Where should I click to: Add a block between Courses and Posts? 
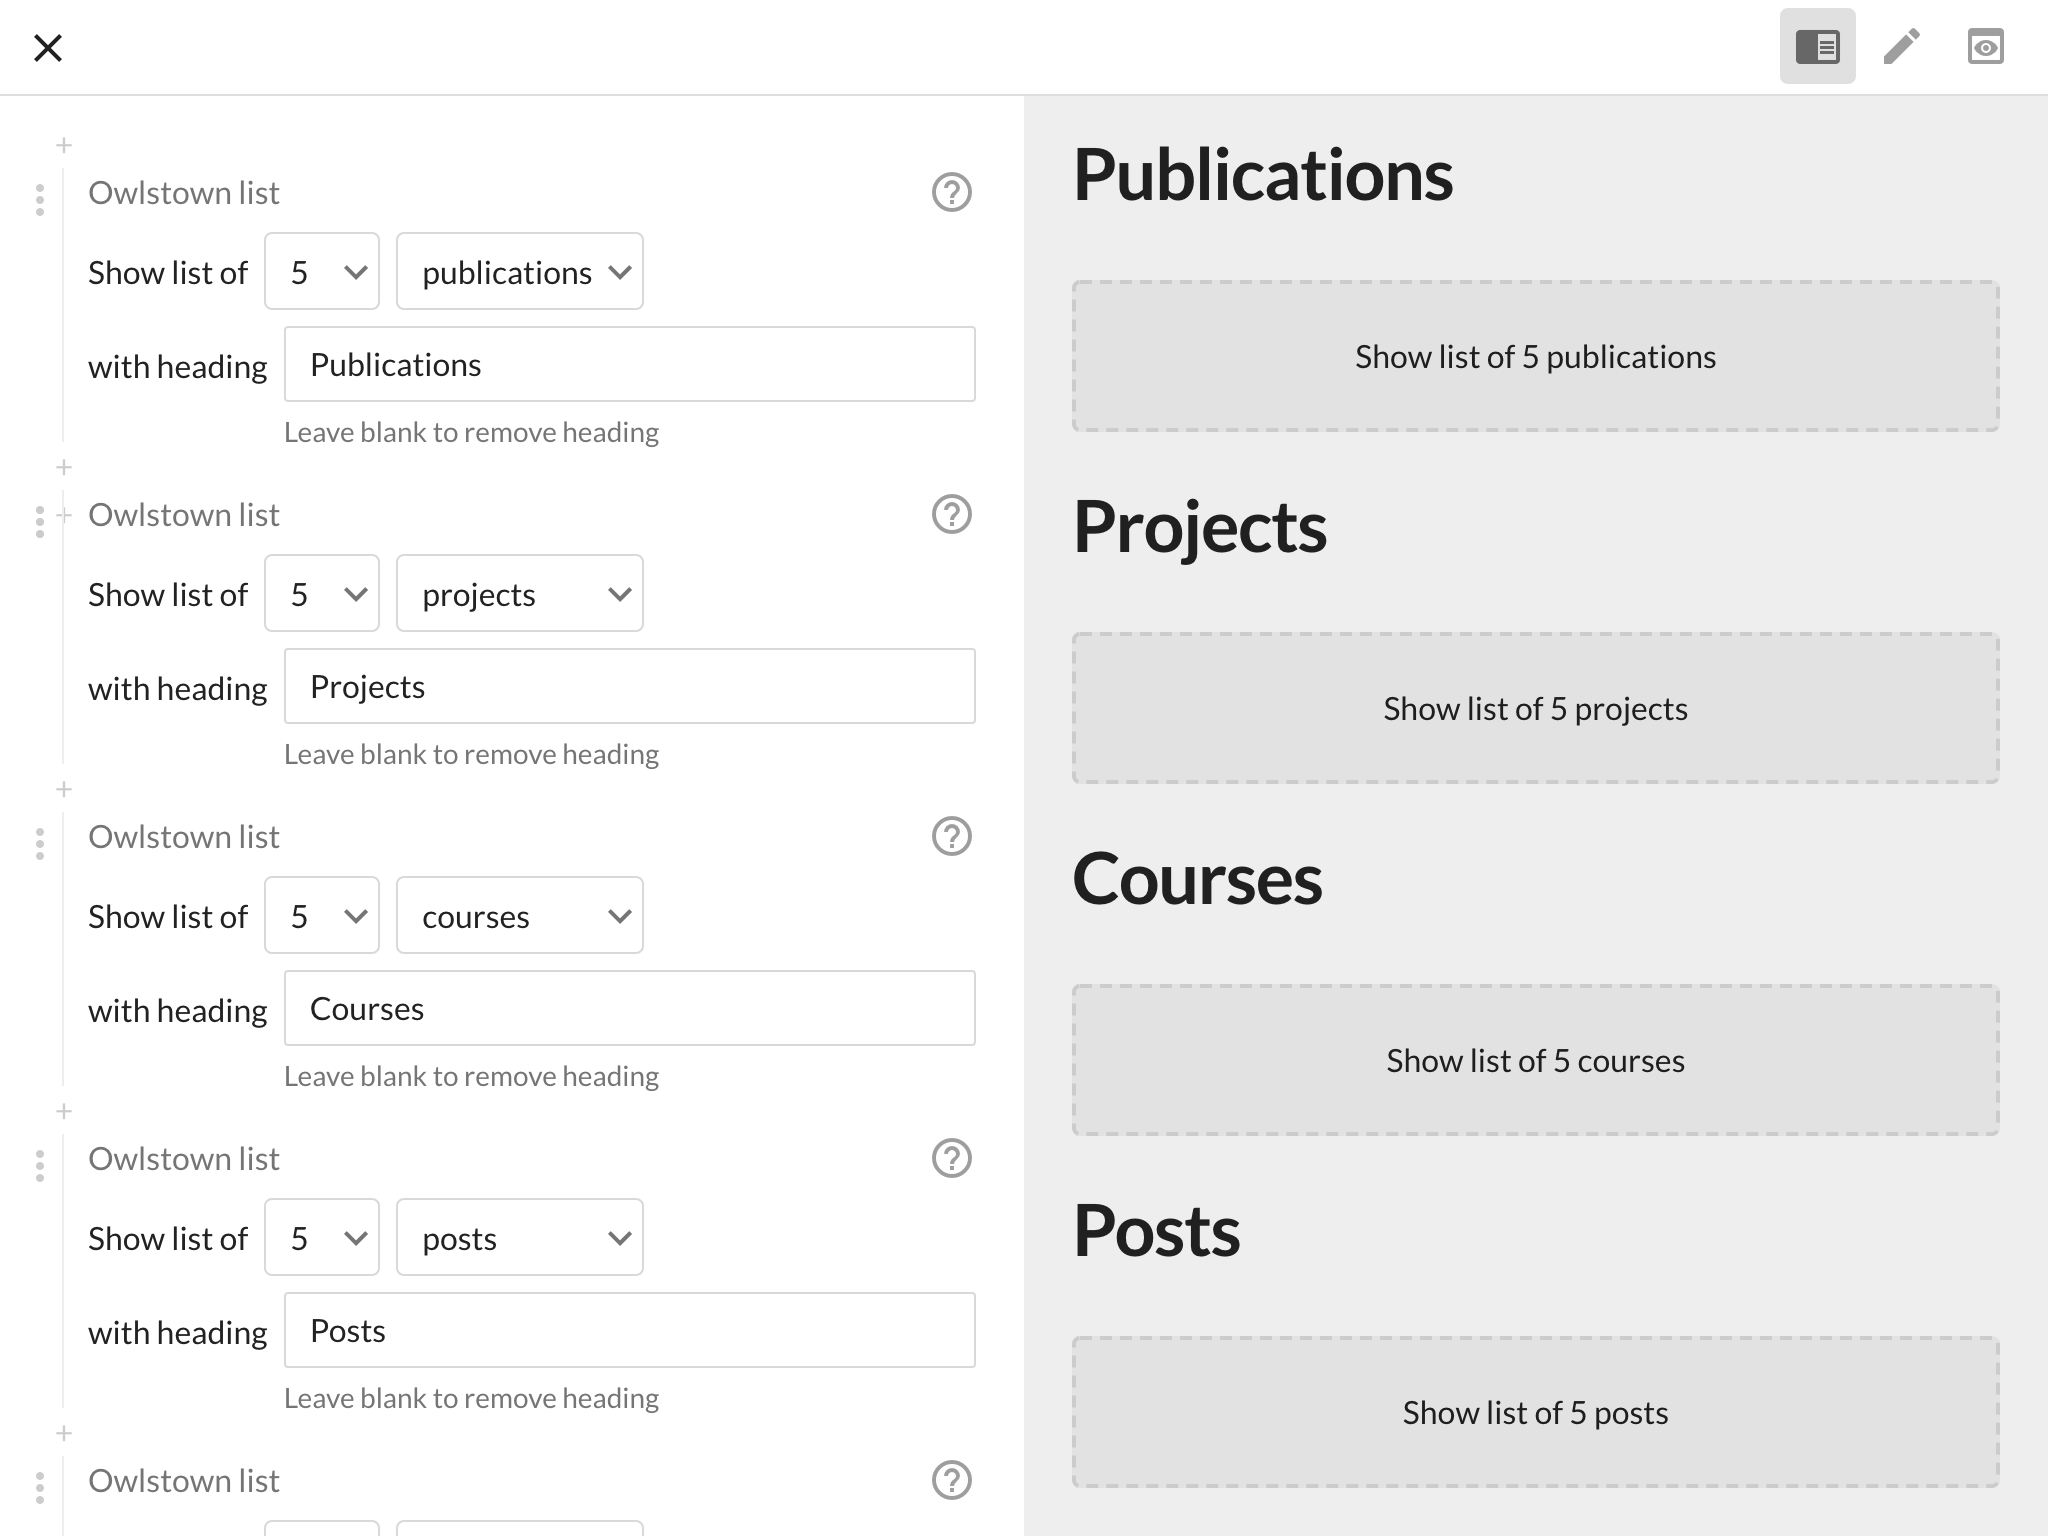tap(64, 1112)
